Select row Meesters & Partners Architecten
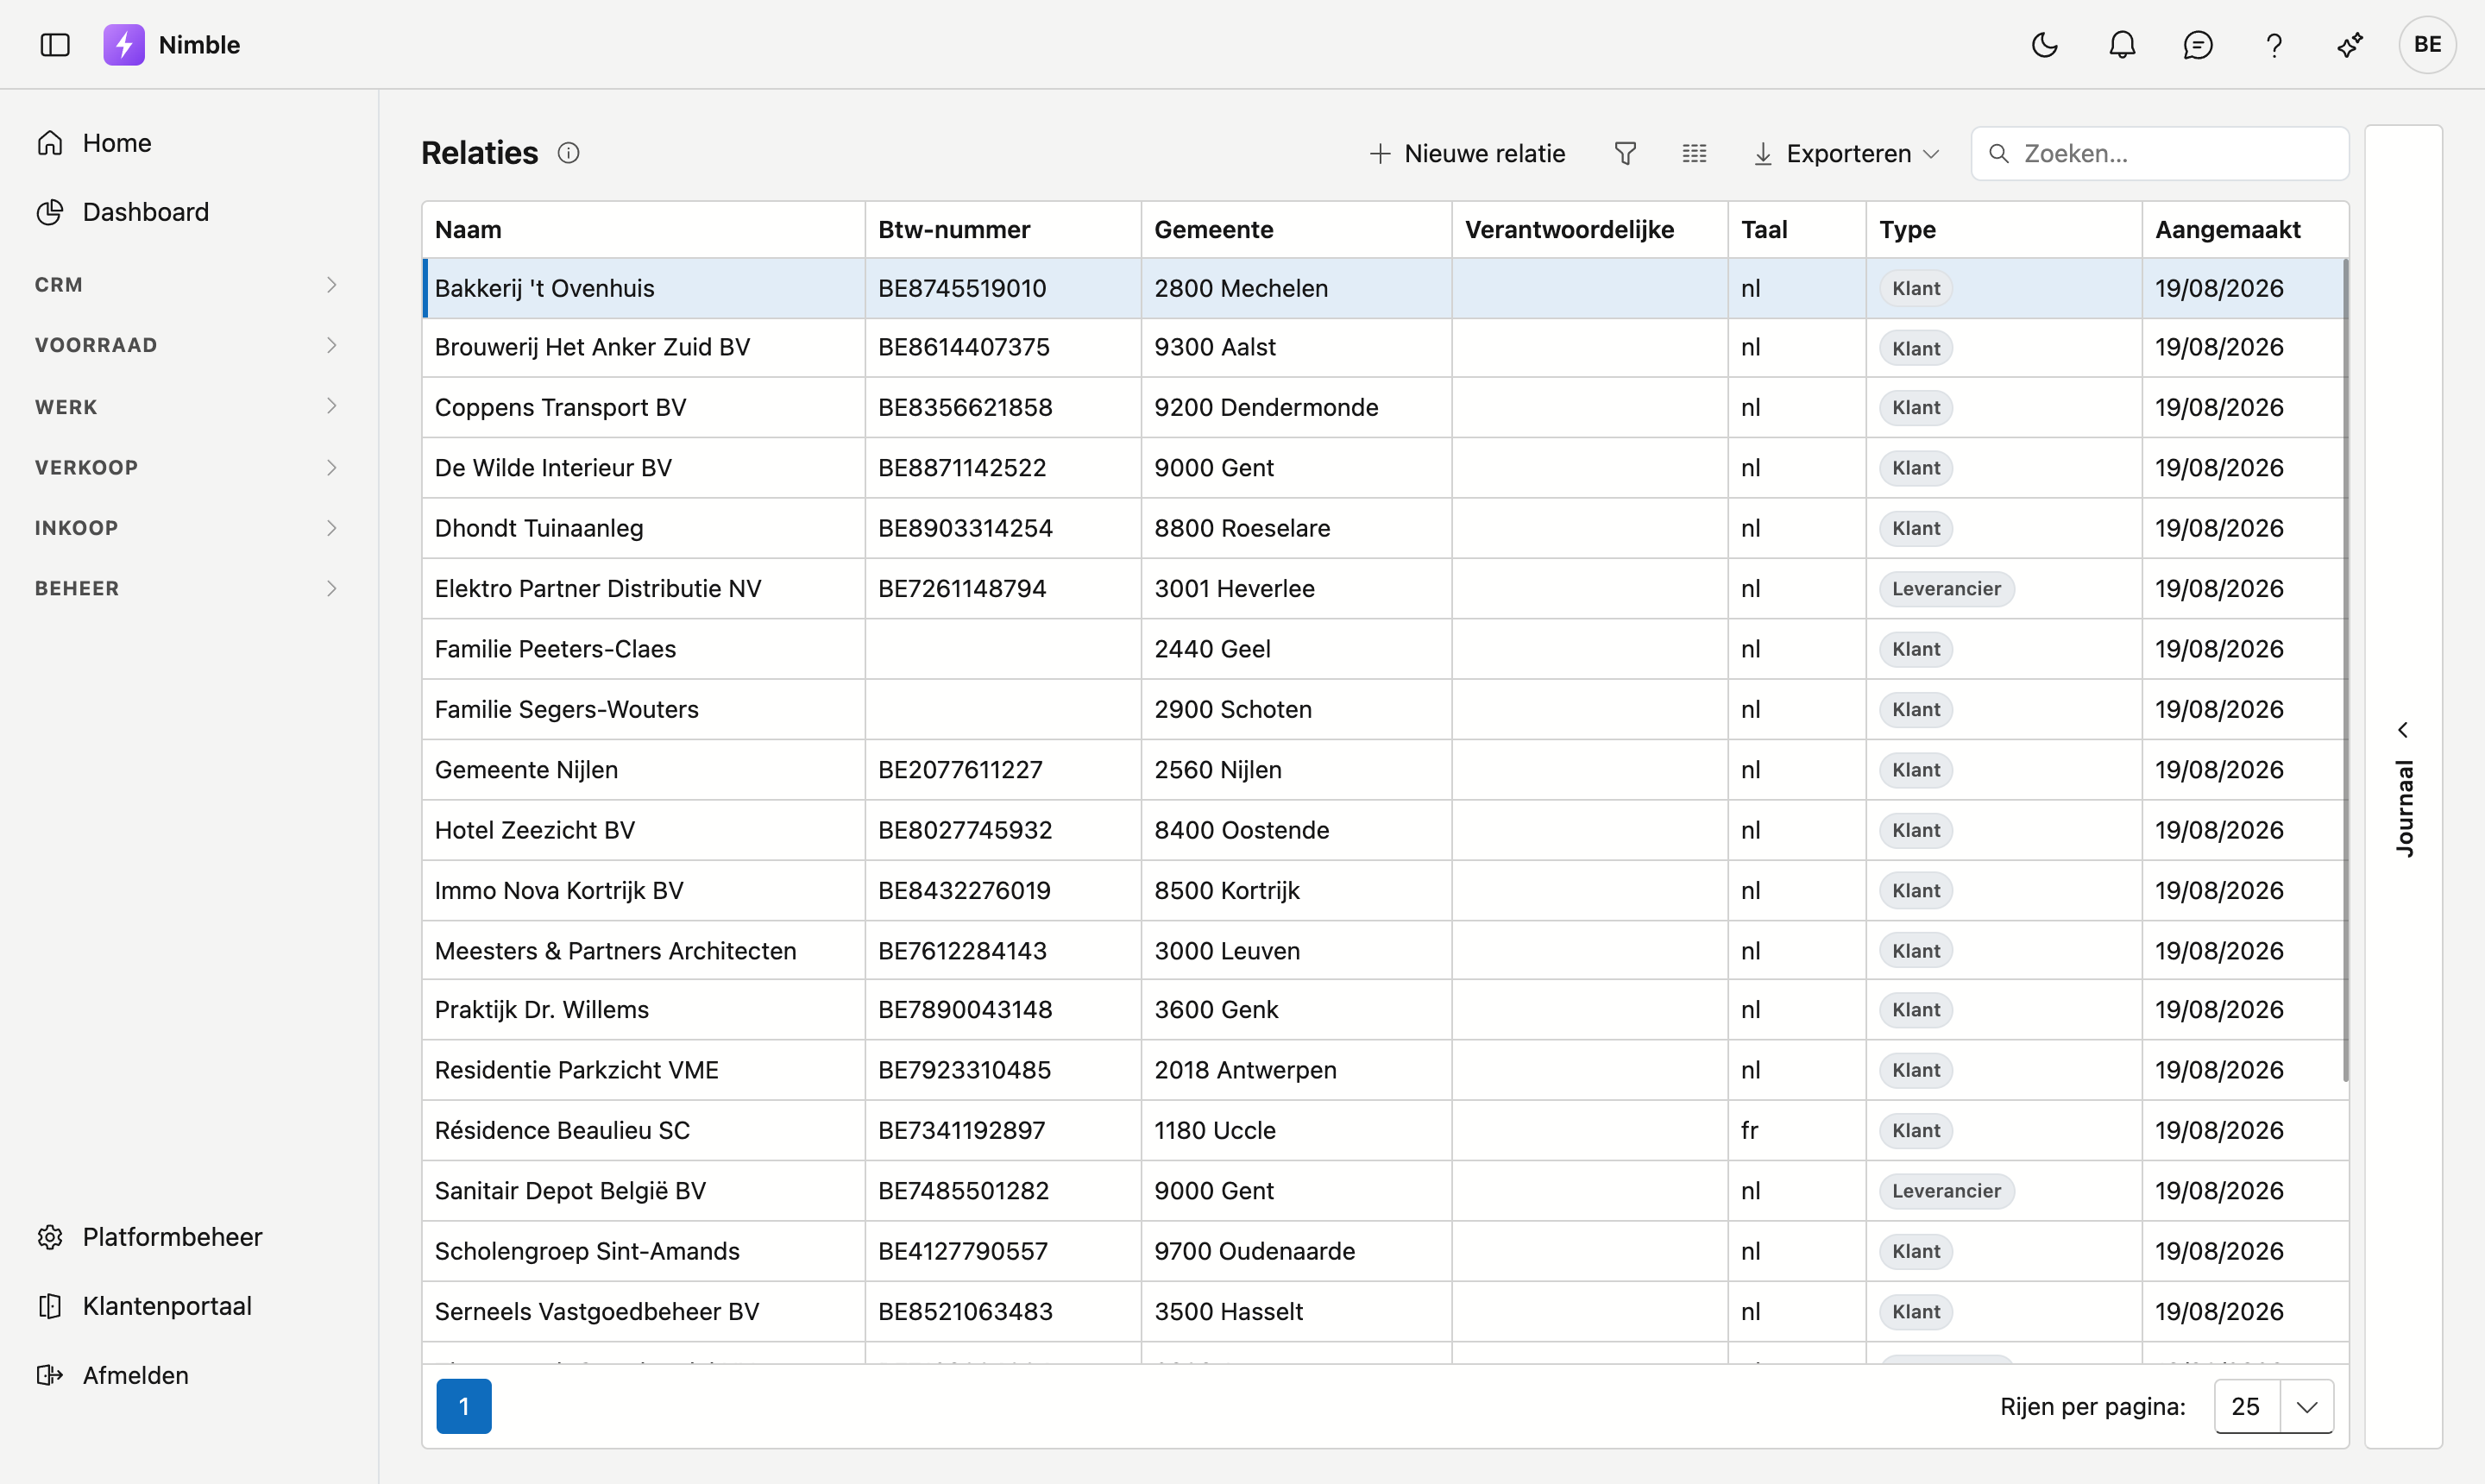Viewport: 2485px width, 1484px height. click(1385, 950)
